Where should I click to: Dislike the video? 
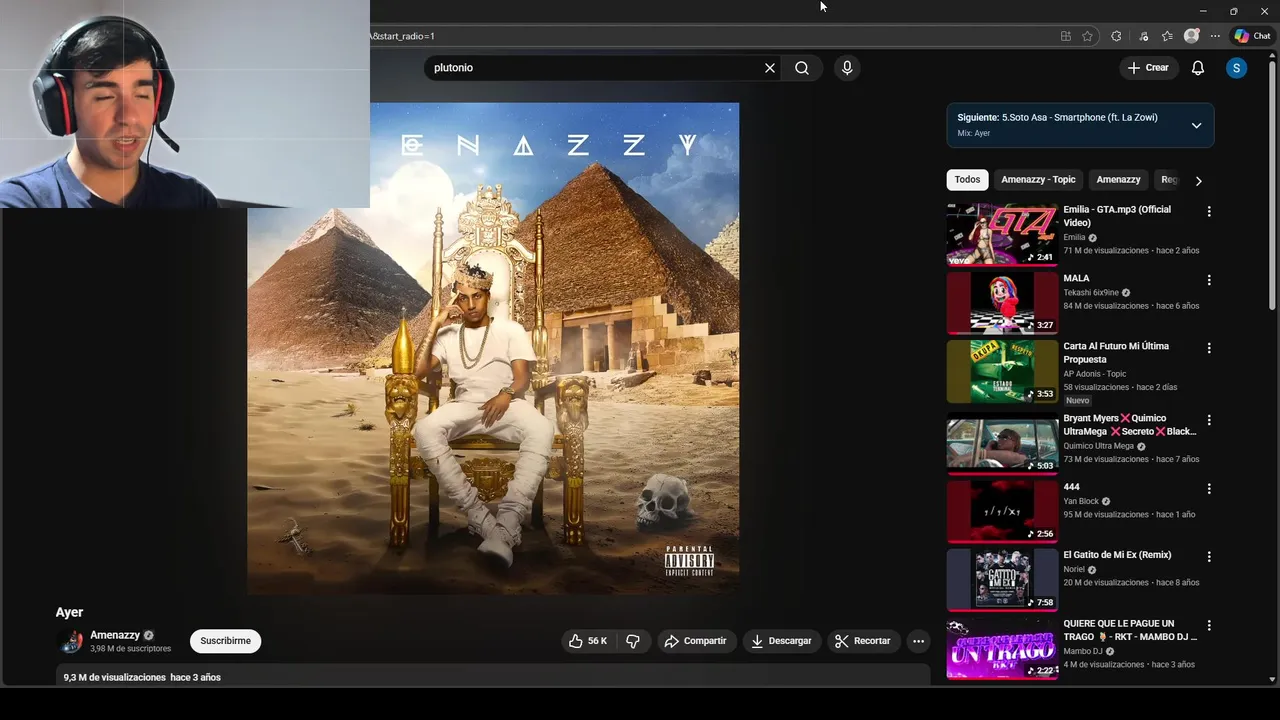(x=633, y=641)
